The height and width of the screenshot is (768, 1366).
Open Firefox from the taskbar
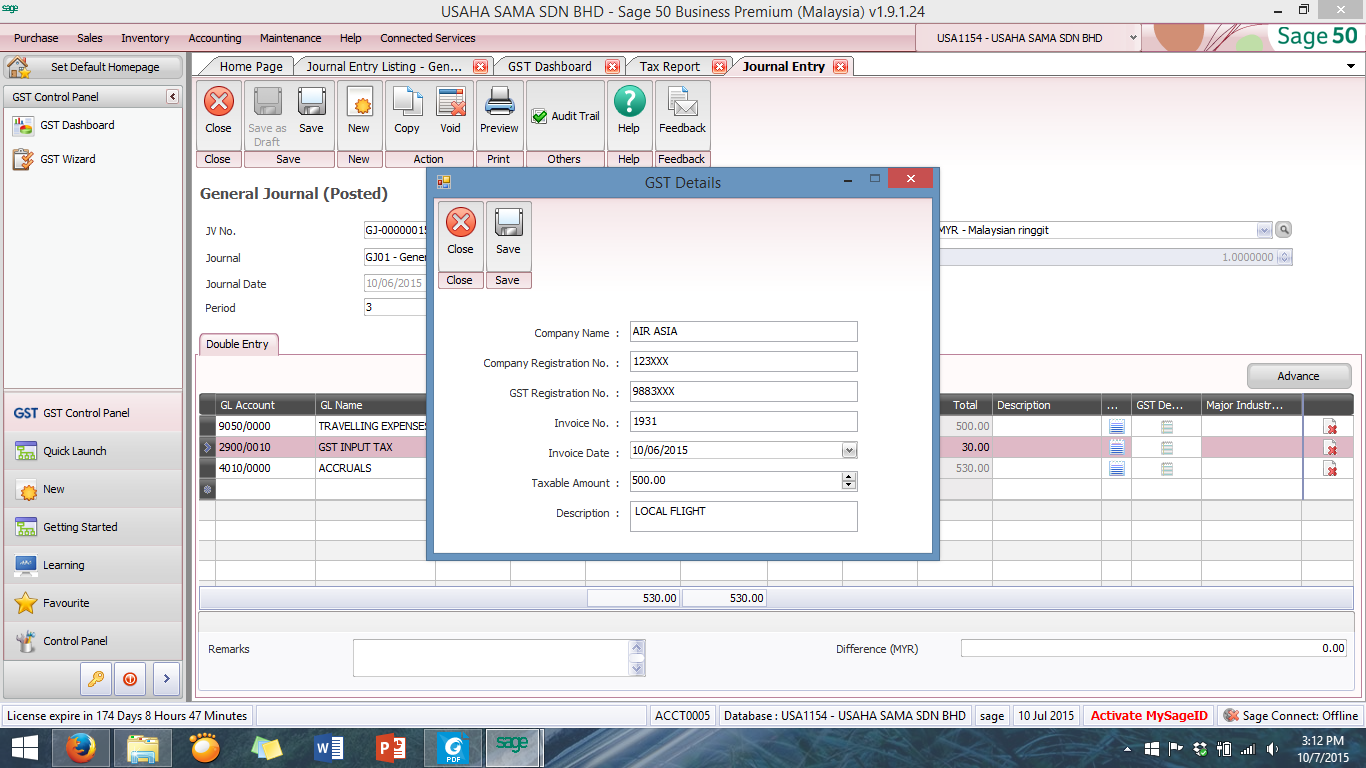pyautogui.click(x=80, y=747)
